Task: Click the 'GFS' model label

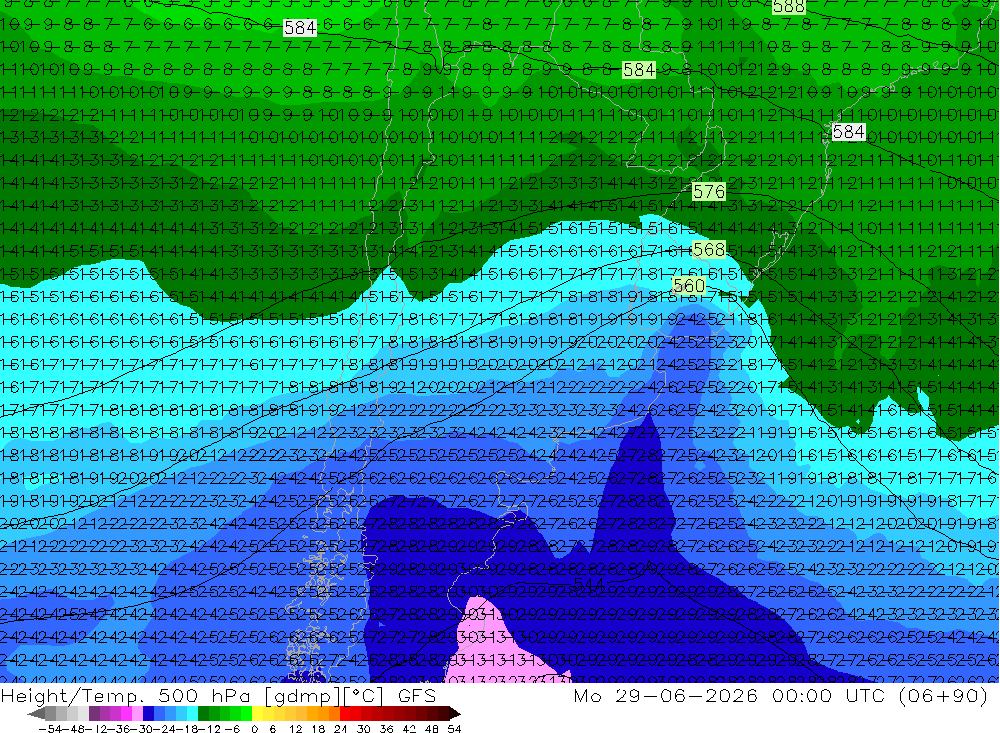Action: (x=417, y=695)
